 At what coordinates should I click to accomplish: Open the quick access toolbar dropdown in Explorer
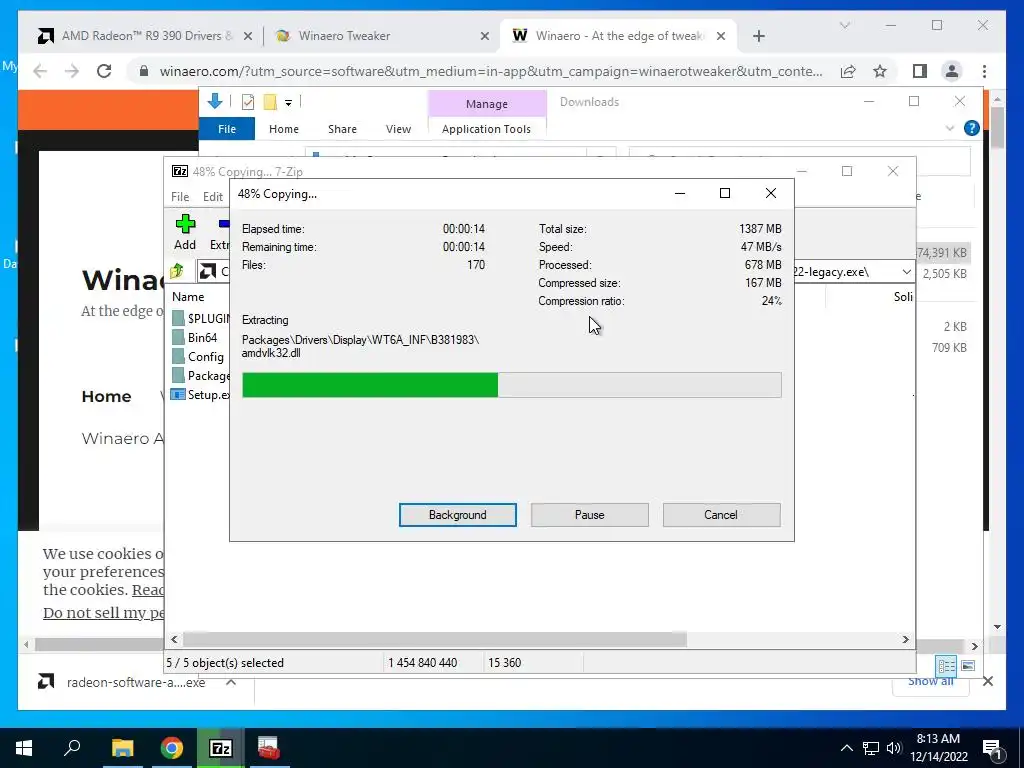288,103
